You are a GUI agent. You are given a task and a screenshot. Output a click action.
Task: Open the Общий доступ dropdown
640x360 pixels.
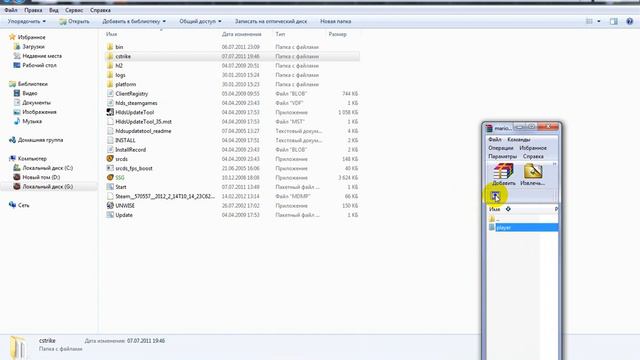(200, 21)
